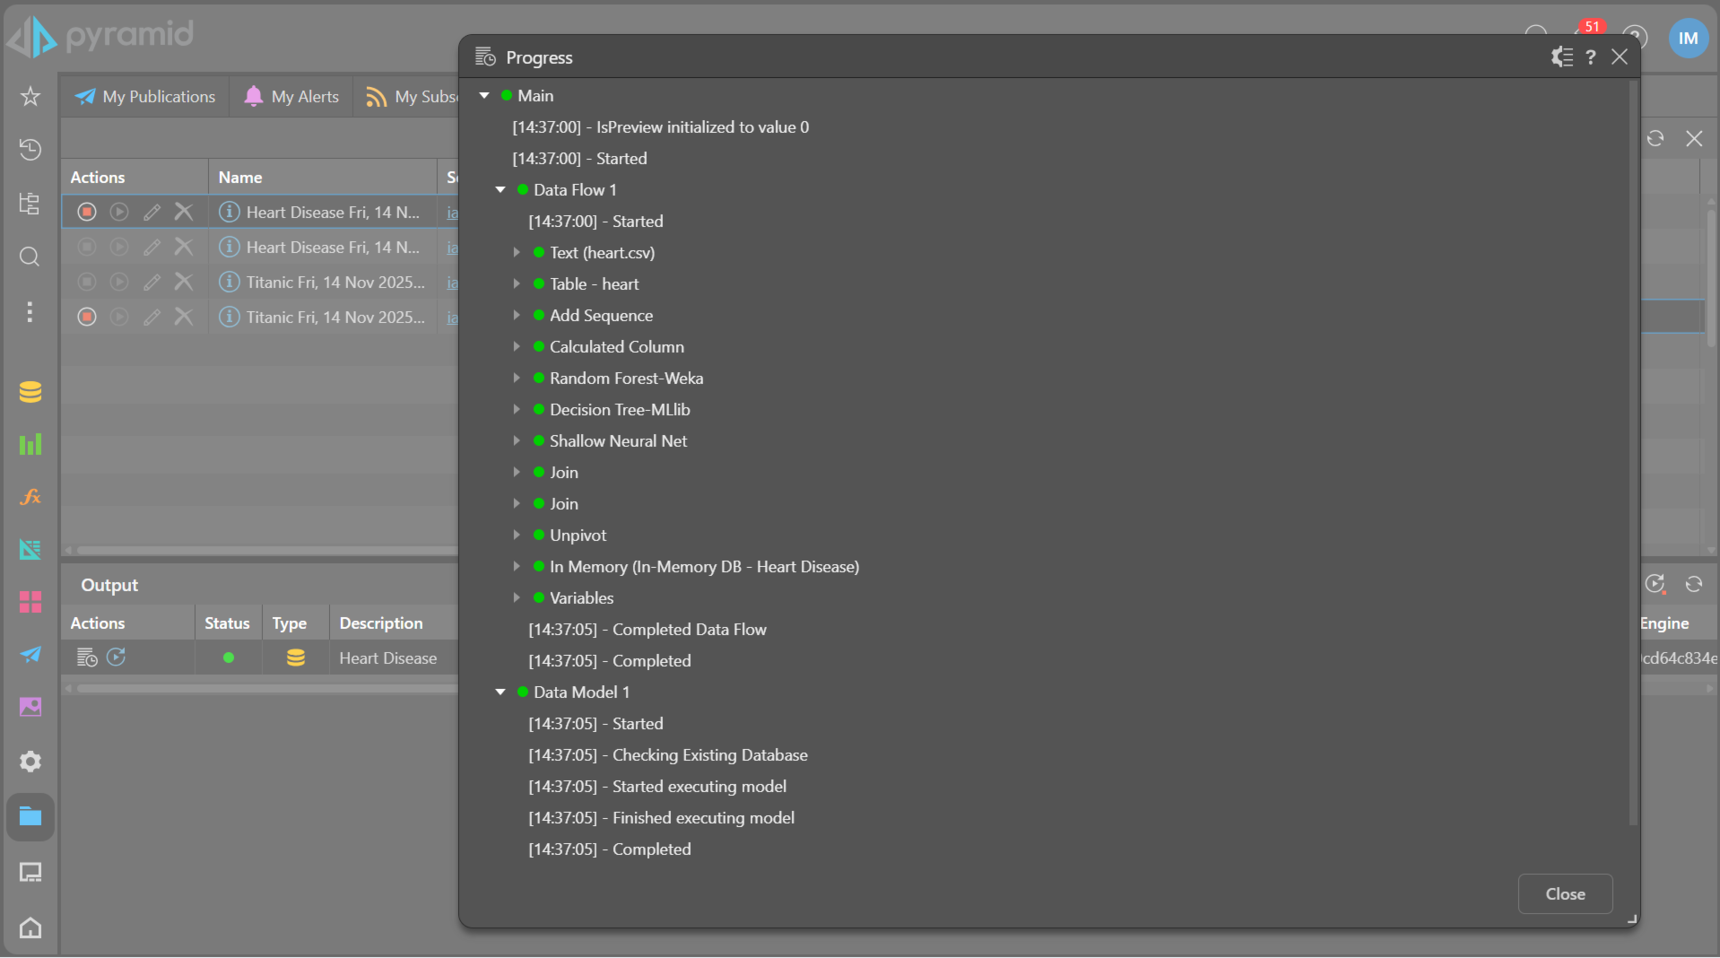
Task: Switch to My Publications tab
Action: point(146,97)
